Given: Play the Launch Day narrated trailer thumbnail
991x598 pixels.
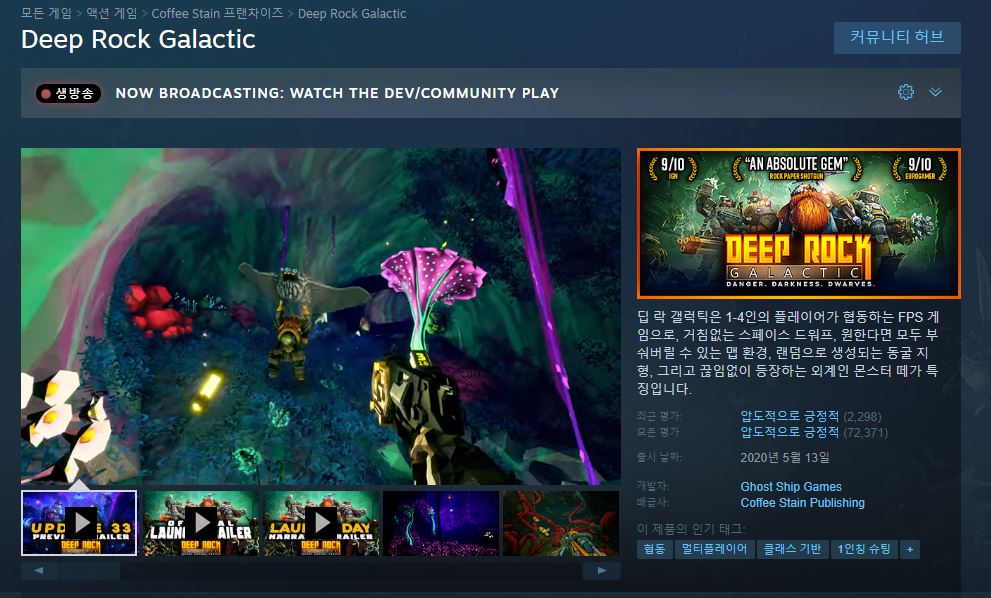Looking at the screenshot, I should (x=321, y=522).
